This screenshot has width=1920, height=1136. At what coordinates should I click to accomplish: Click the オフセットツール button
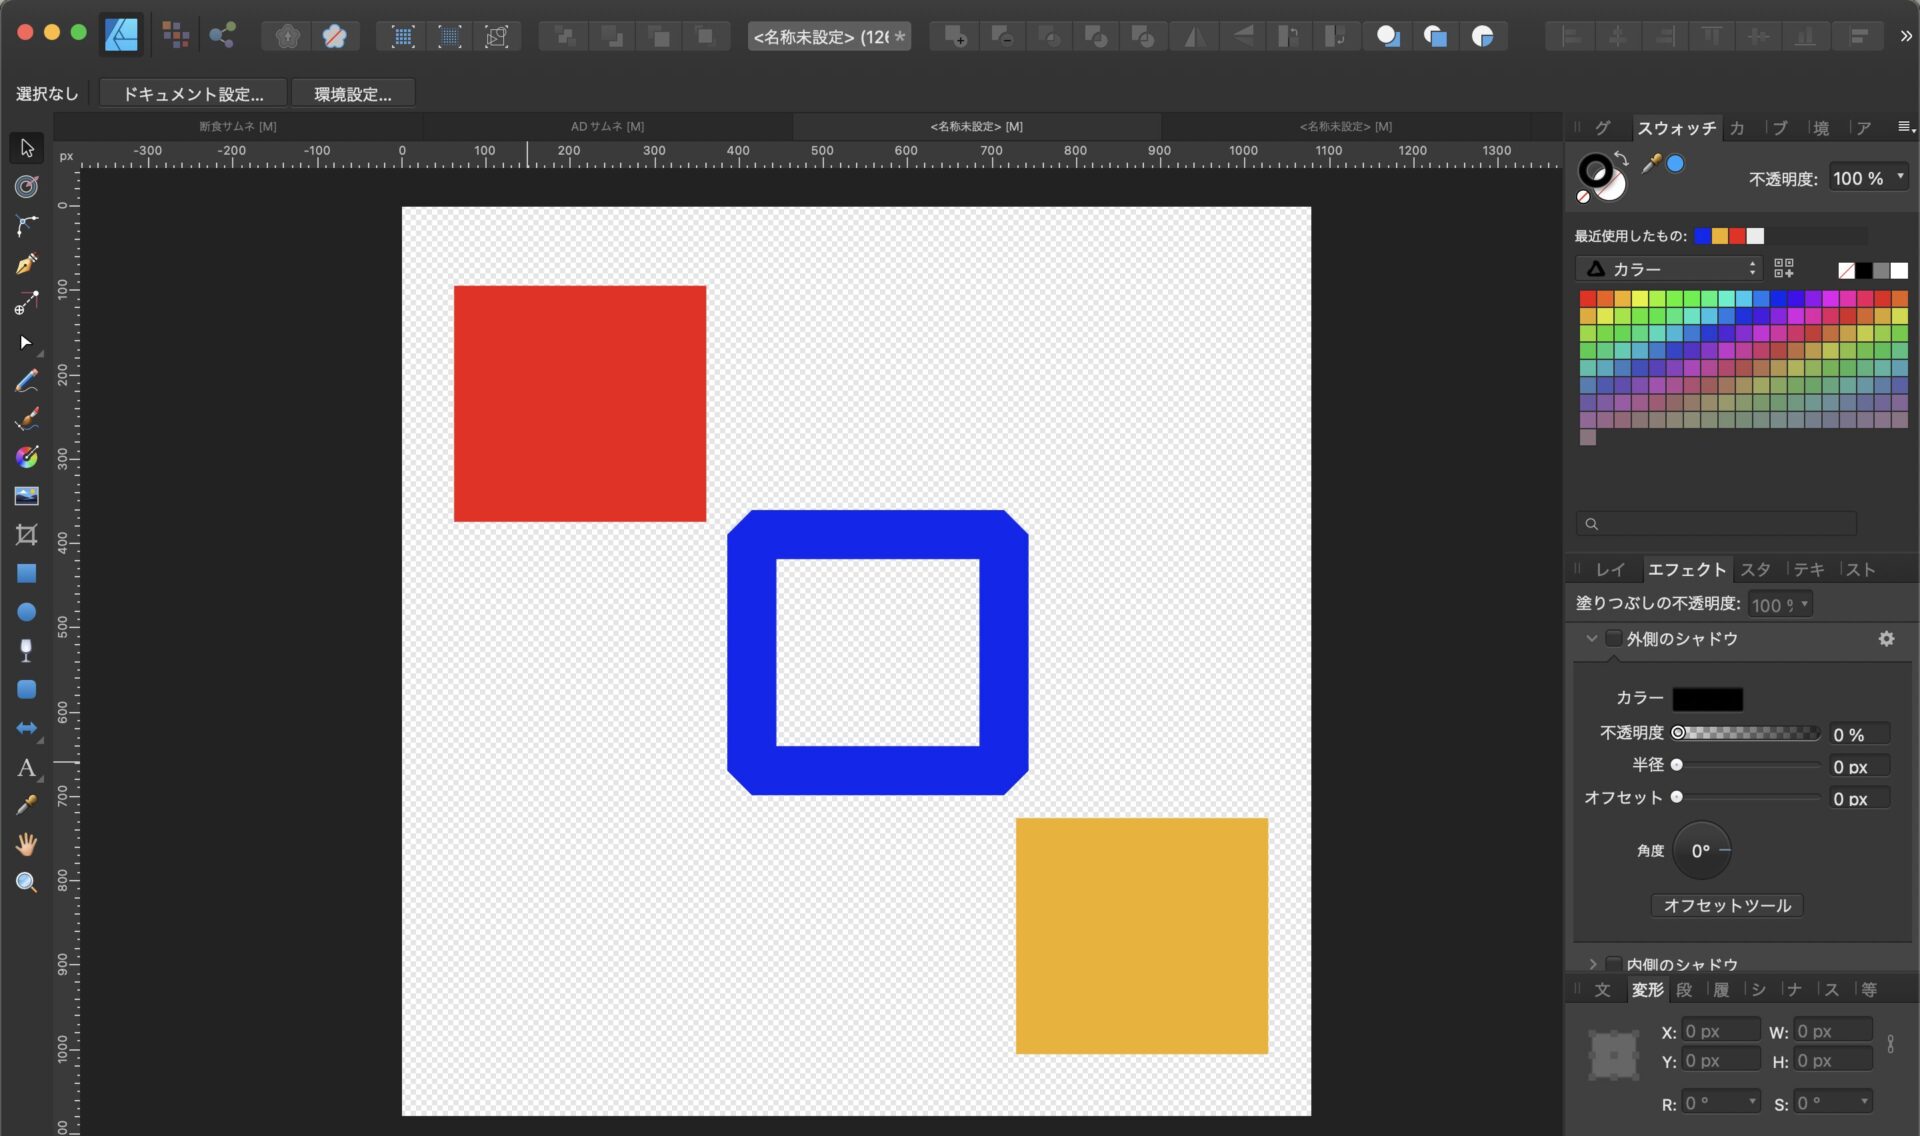point(1727,905)
